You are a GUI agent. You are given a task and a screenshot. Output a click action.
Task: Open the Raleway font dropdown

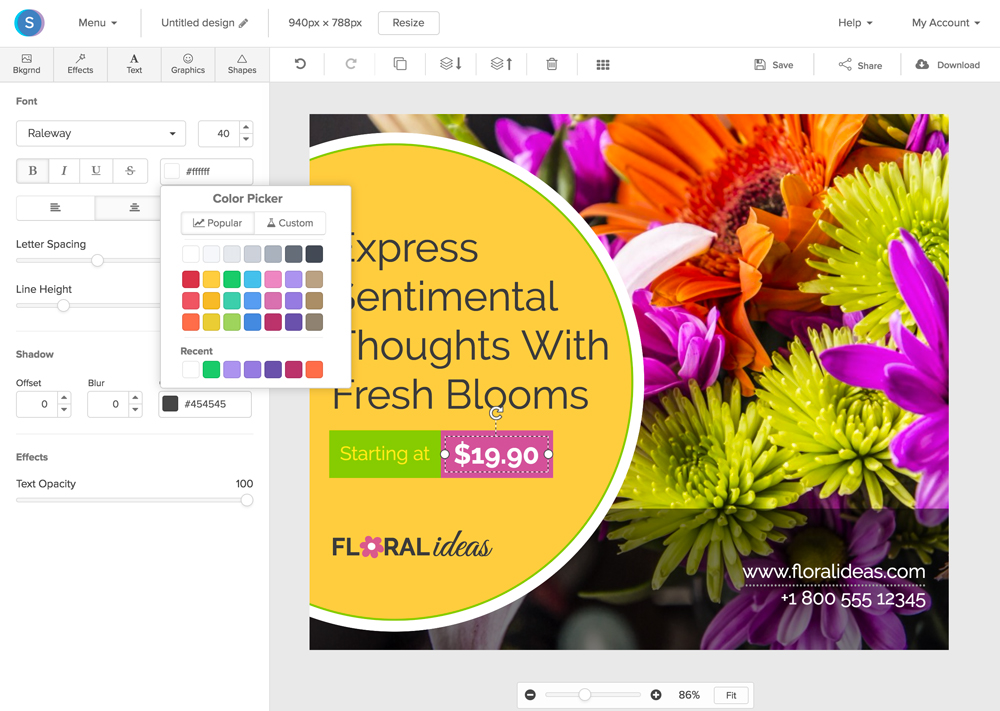point(100,133)
